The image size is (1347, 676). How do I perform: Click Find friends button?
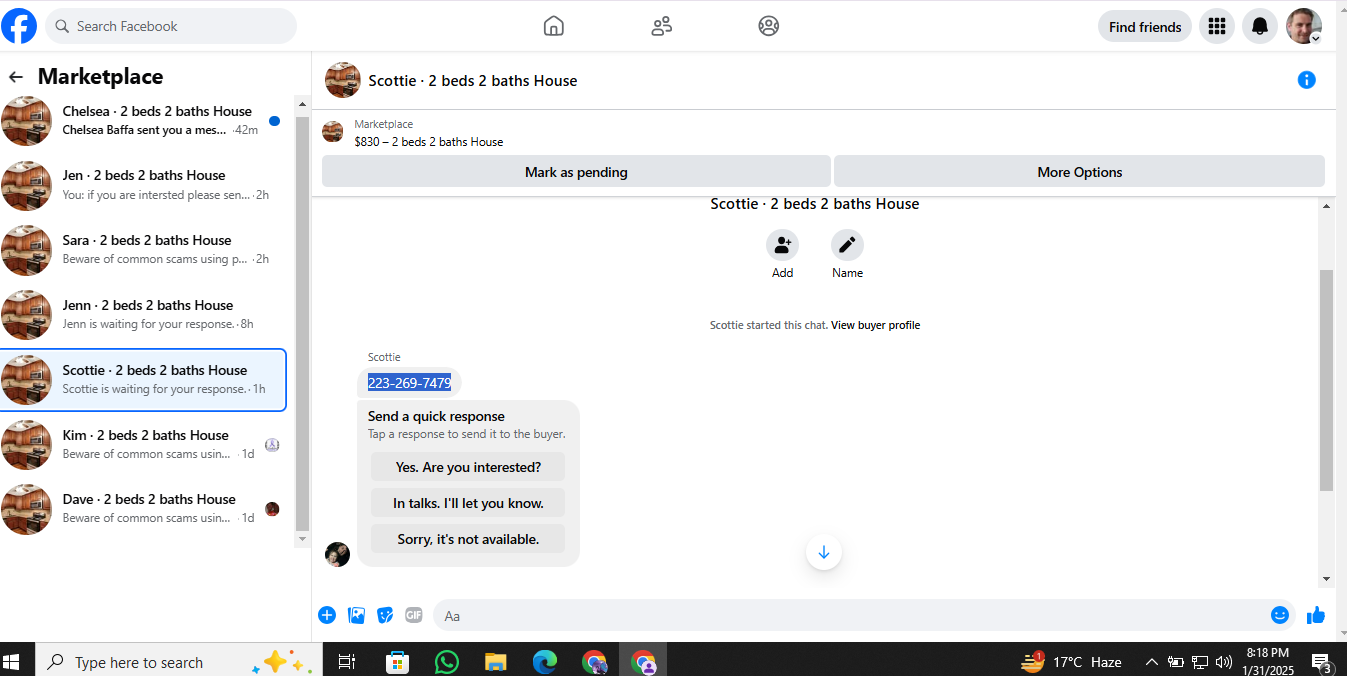1145,27
